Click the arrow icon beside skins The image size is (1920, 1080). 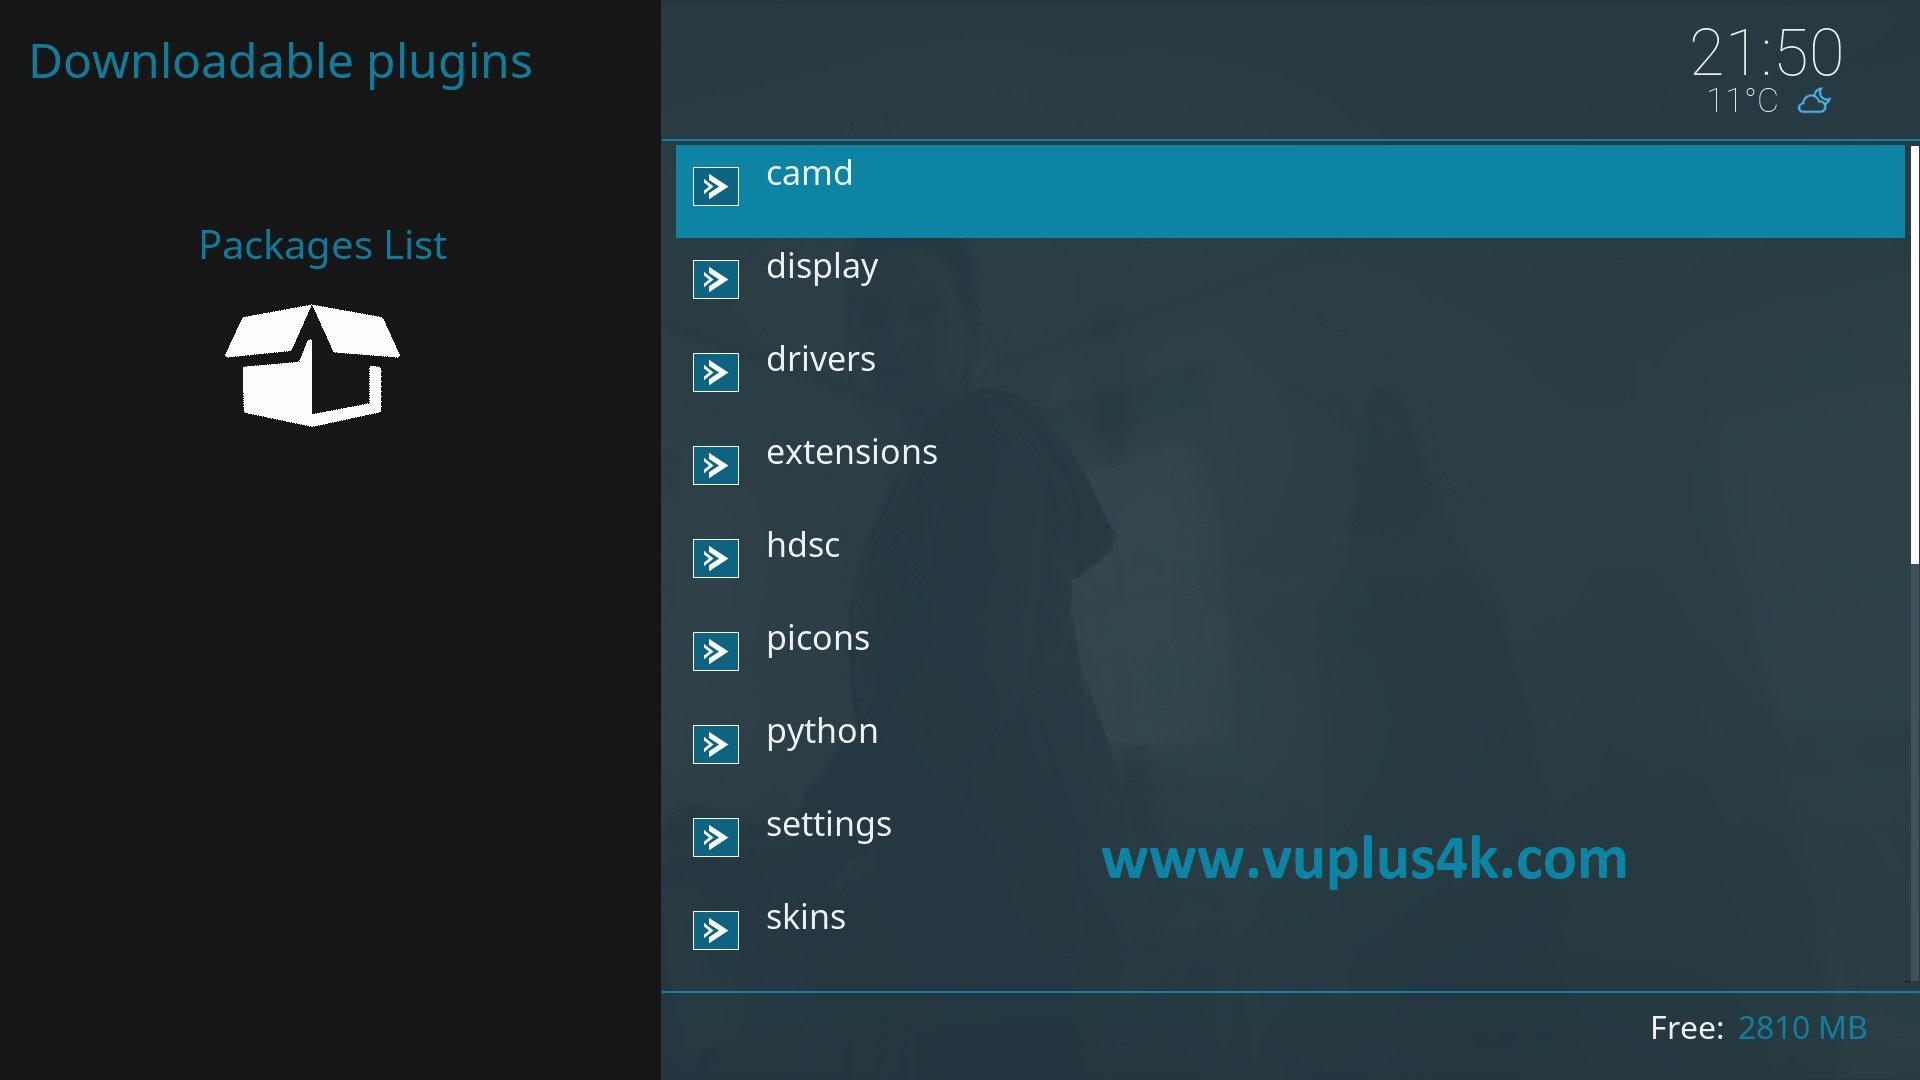(x=716, y=931)
